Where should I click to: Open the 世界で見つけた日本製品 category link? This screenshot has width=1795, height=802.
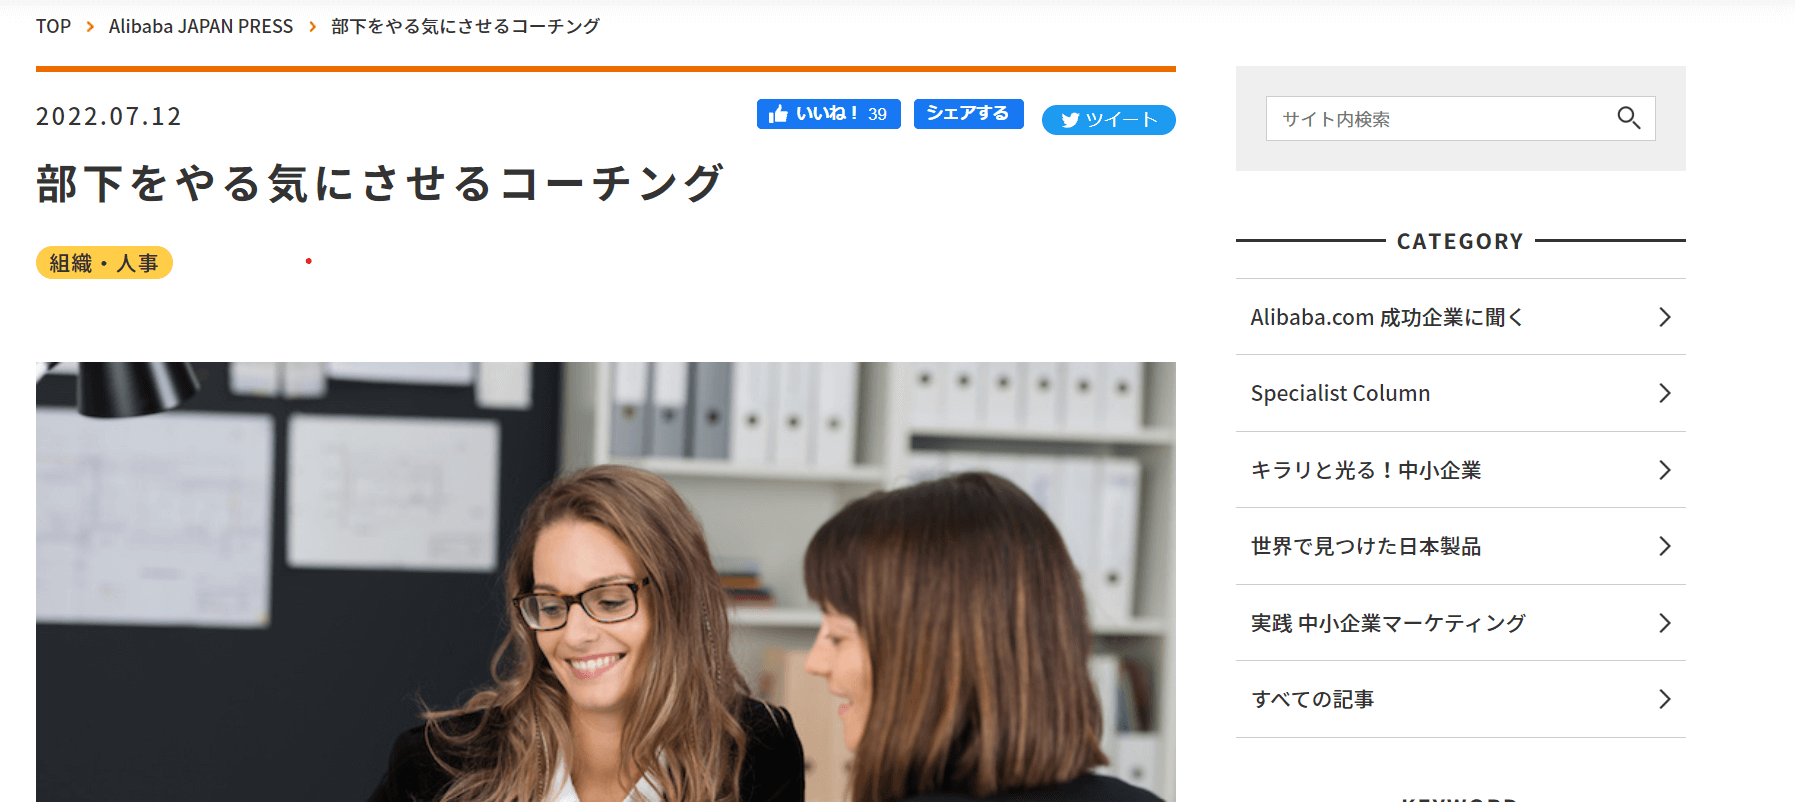1366,546
